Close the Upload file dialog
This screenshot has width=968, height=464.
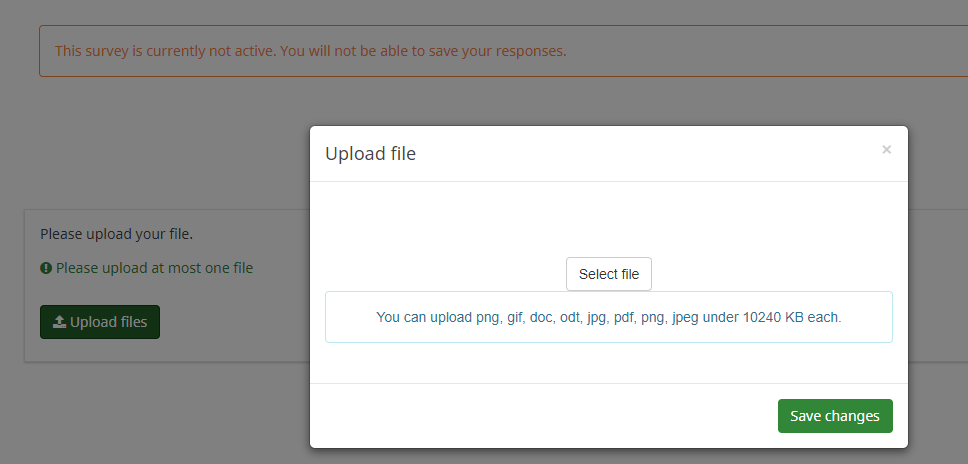pyautogui.click(x=886, y=150)
